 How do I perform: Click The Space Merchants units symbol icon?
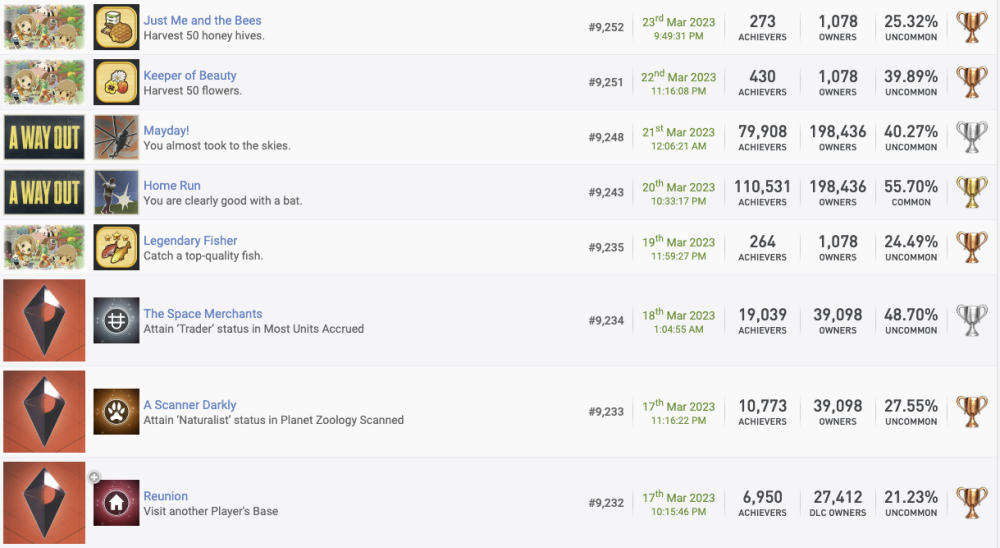(116, 320)
